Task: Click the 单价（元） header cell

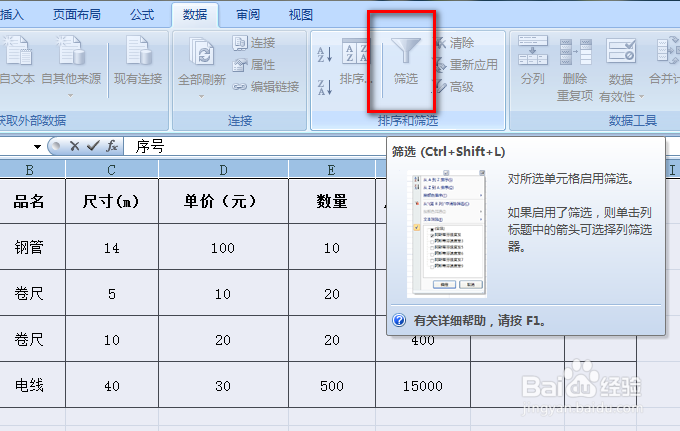Action: 223,201
